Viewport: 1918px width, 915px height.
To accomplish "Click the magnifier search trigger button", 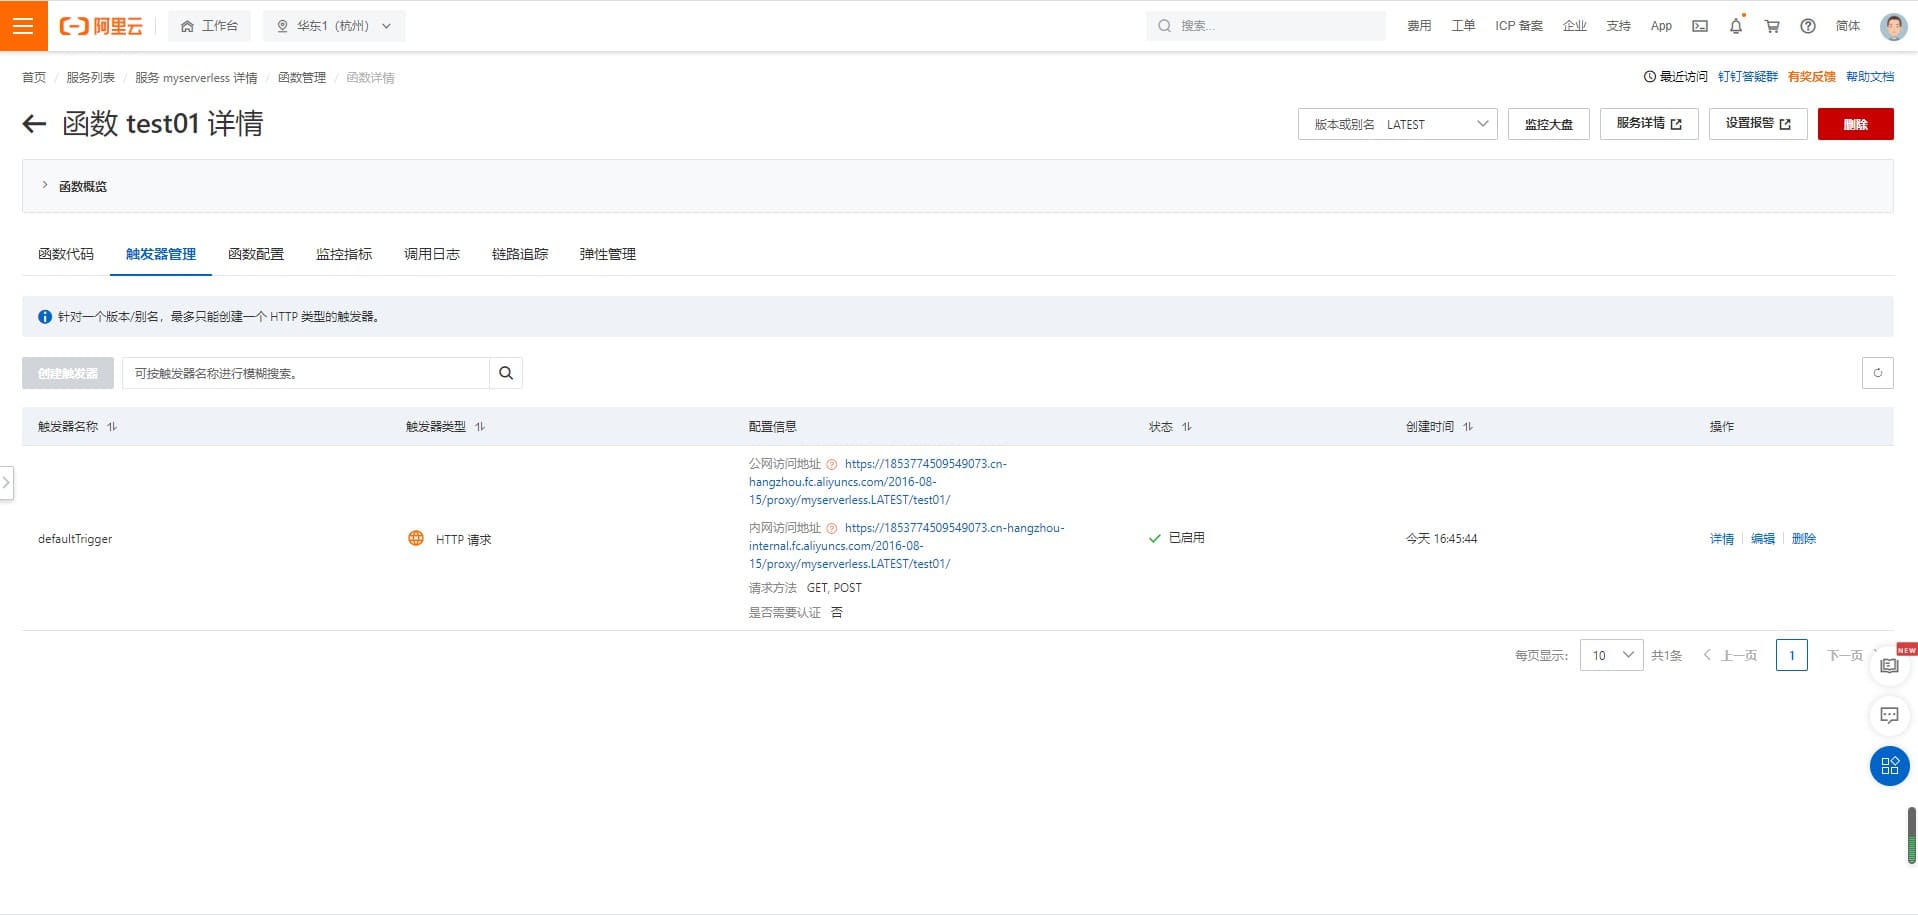I will (x=506, y=373).
